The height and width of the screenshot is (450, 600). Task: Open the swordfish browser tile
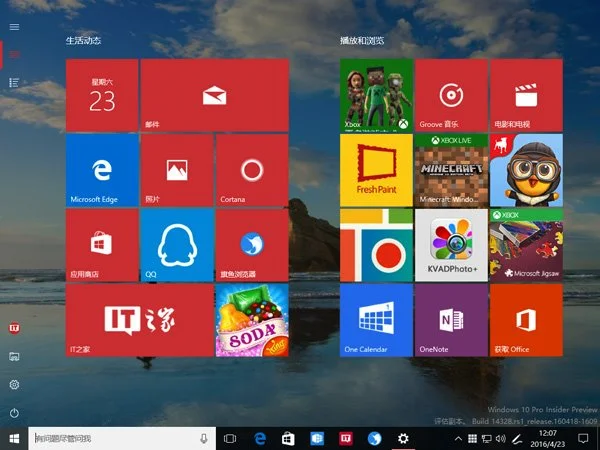click(252, 245)
